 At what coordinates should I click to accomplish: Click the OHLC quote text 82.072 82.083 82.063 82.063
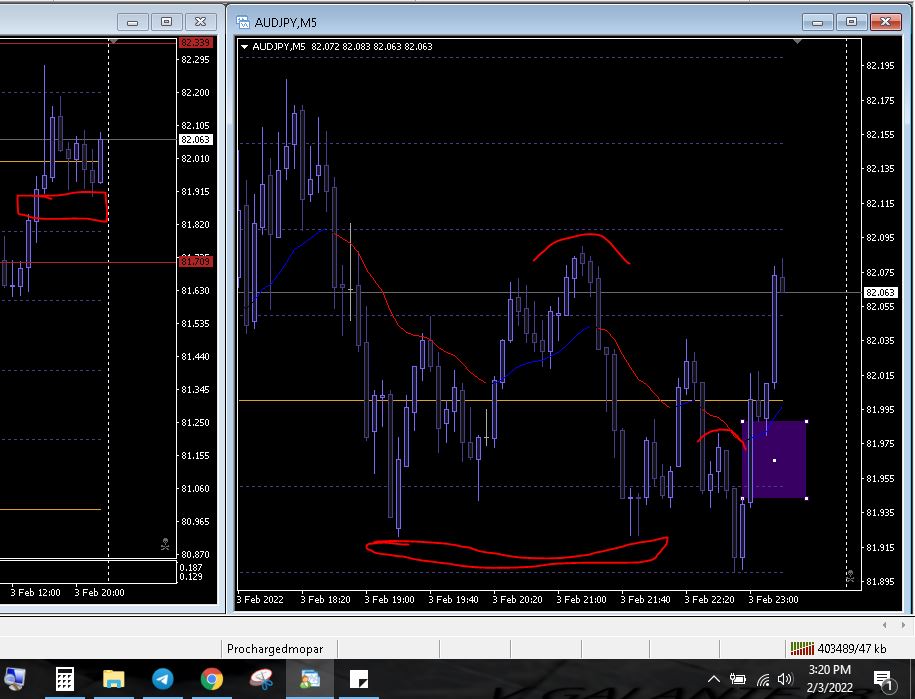[372, 47]
